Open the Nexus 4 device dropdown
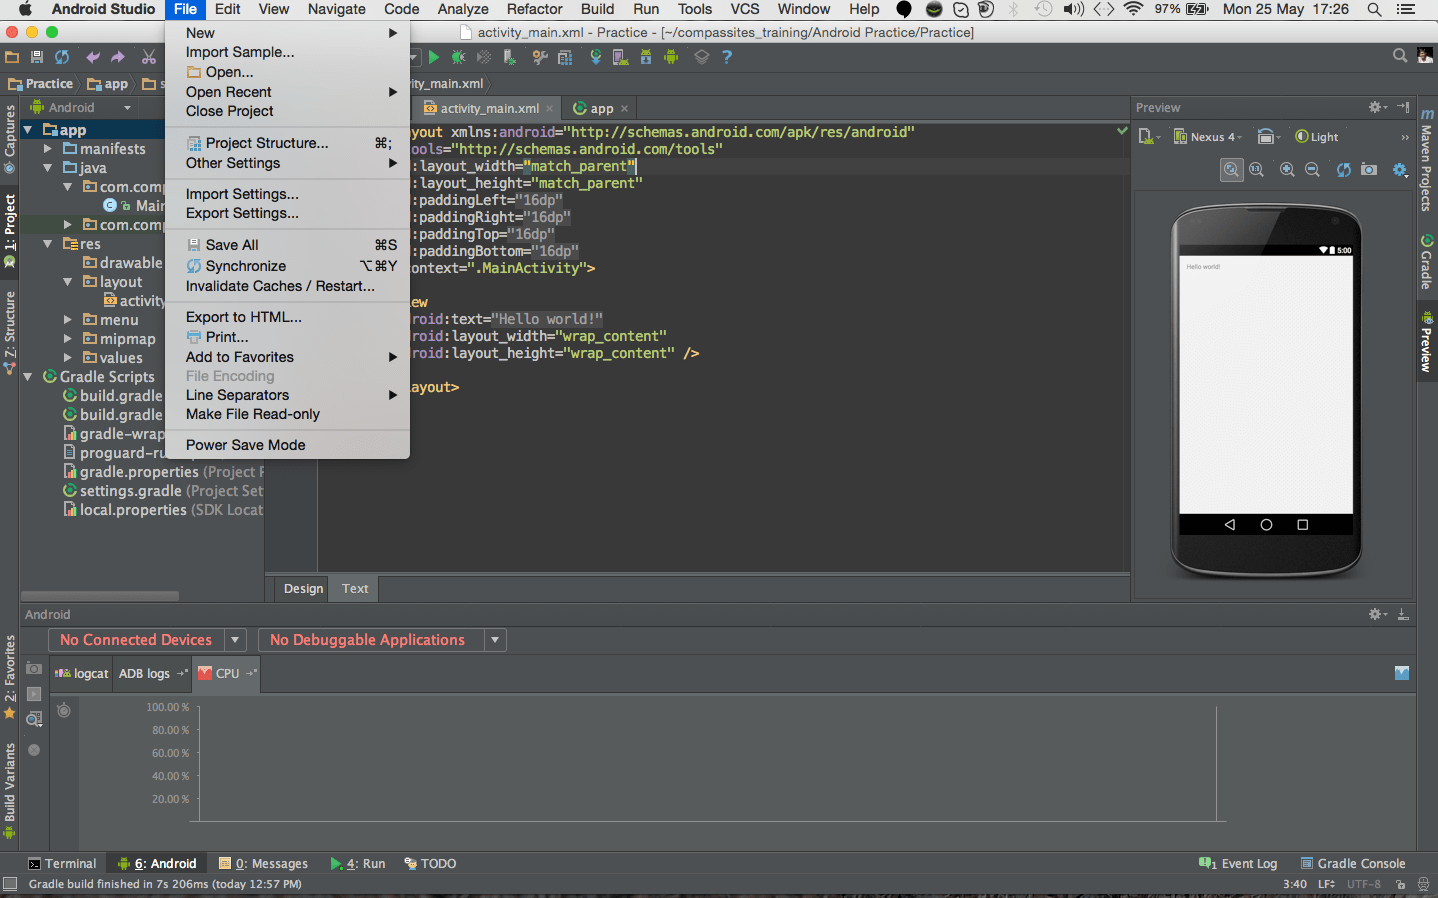The width and height of the screenshot is (1438, 898). [x=1207, y=137]
